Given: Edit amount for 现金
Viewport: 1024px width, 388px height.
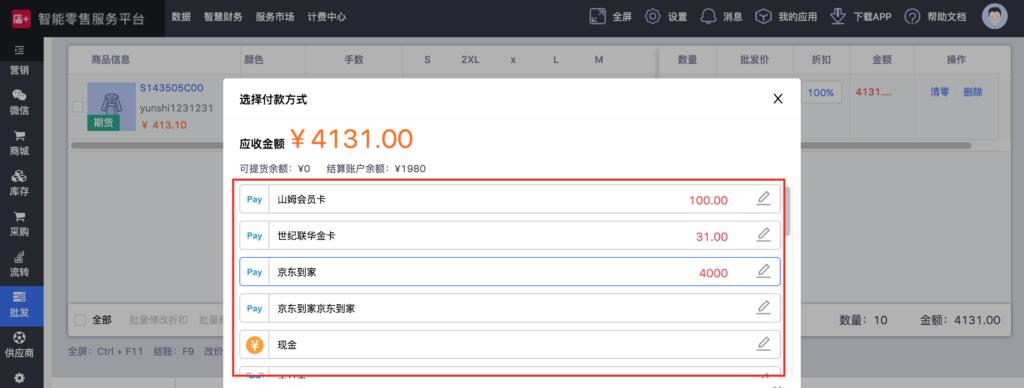Looking at the screenshot, I should pos(763,344).
